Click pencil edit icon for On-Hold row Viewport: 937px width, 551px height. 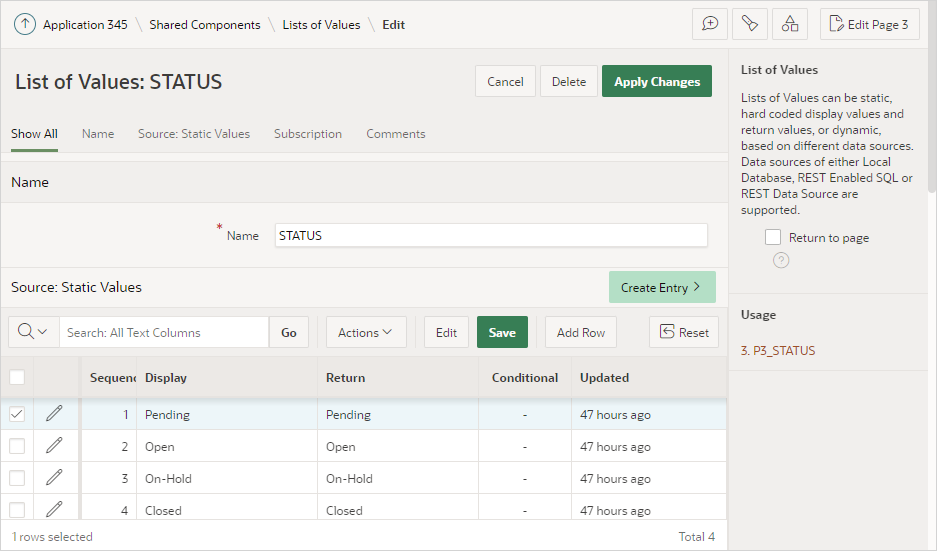54,477
